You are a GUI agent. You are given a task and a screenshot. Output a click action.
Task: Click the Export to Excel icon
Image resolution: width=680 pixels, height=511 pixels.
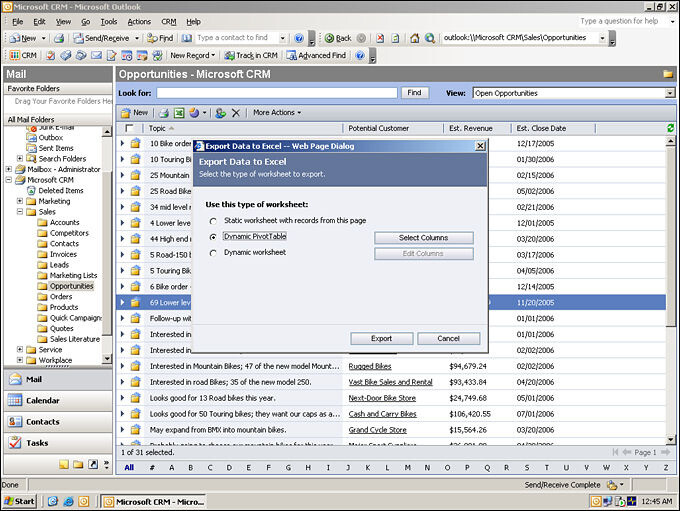click(179, 113)
